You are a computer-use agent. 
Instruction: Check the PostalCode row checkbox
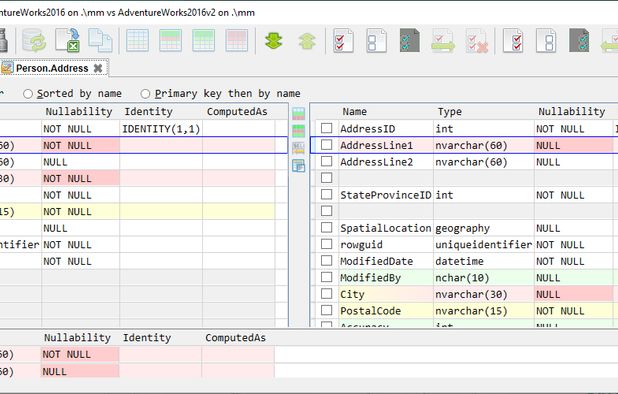pos(326,310)
